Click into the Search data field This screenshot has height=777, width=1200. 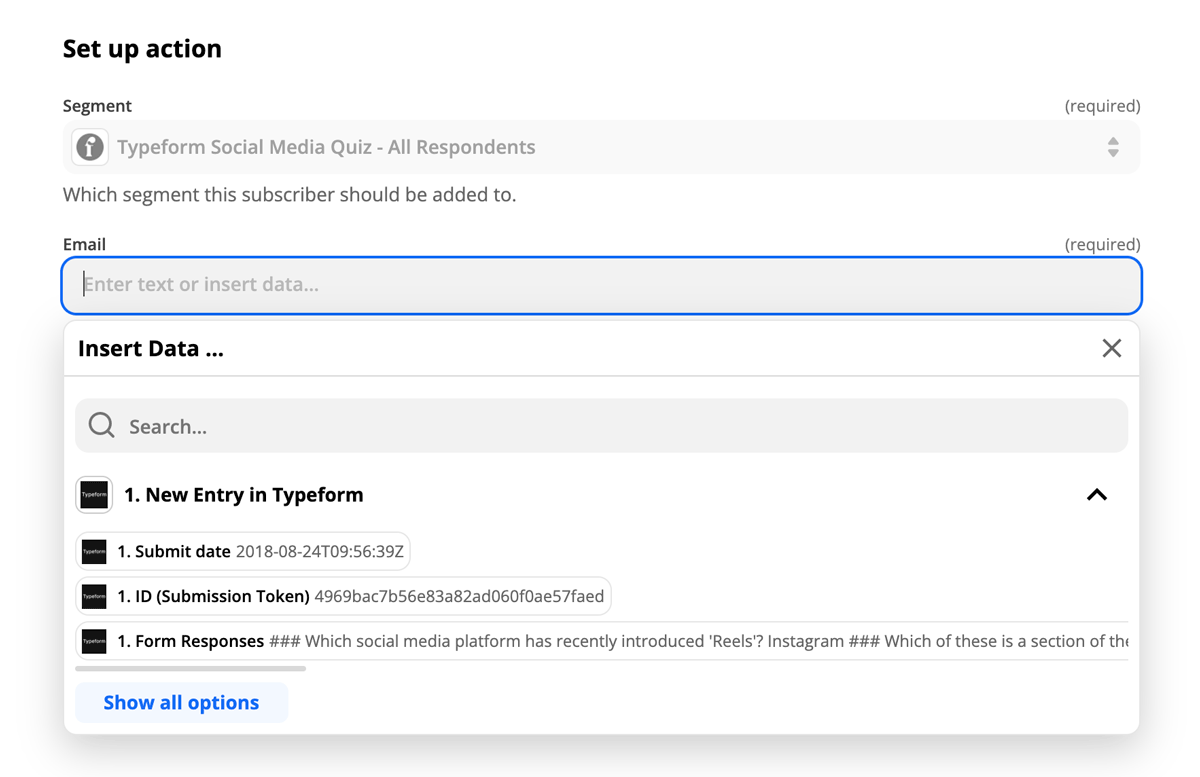pyautogui.click(x=600, y=426)
